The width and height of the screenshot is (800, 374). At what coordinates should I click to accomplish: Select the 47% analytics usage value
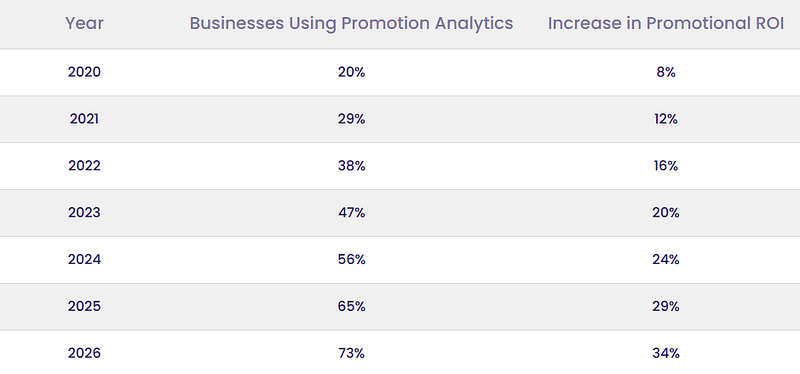(352, 213)
